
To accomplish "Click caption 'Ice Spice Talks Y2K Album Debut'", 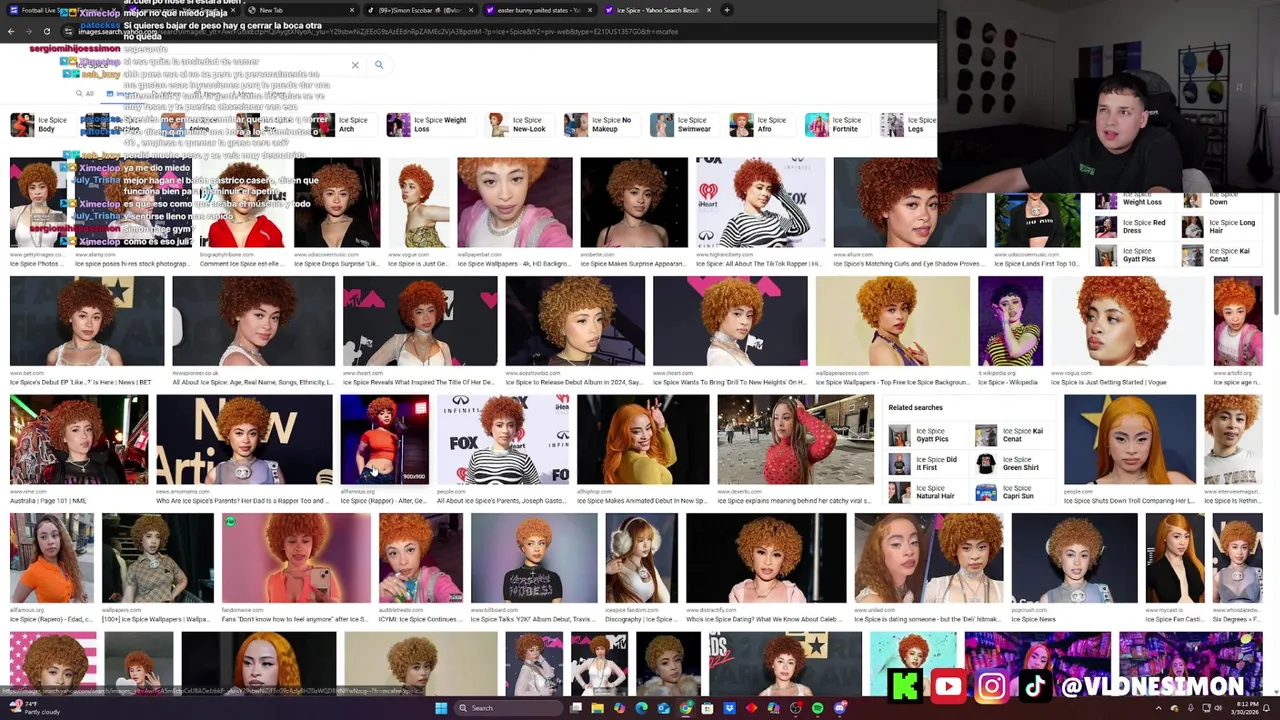I will pos(534,619).
